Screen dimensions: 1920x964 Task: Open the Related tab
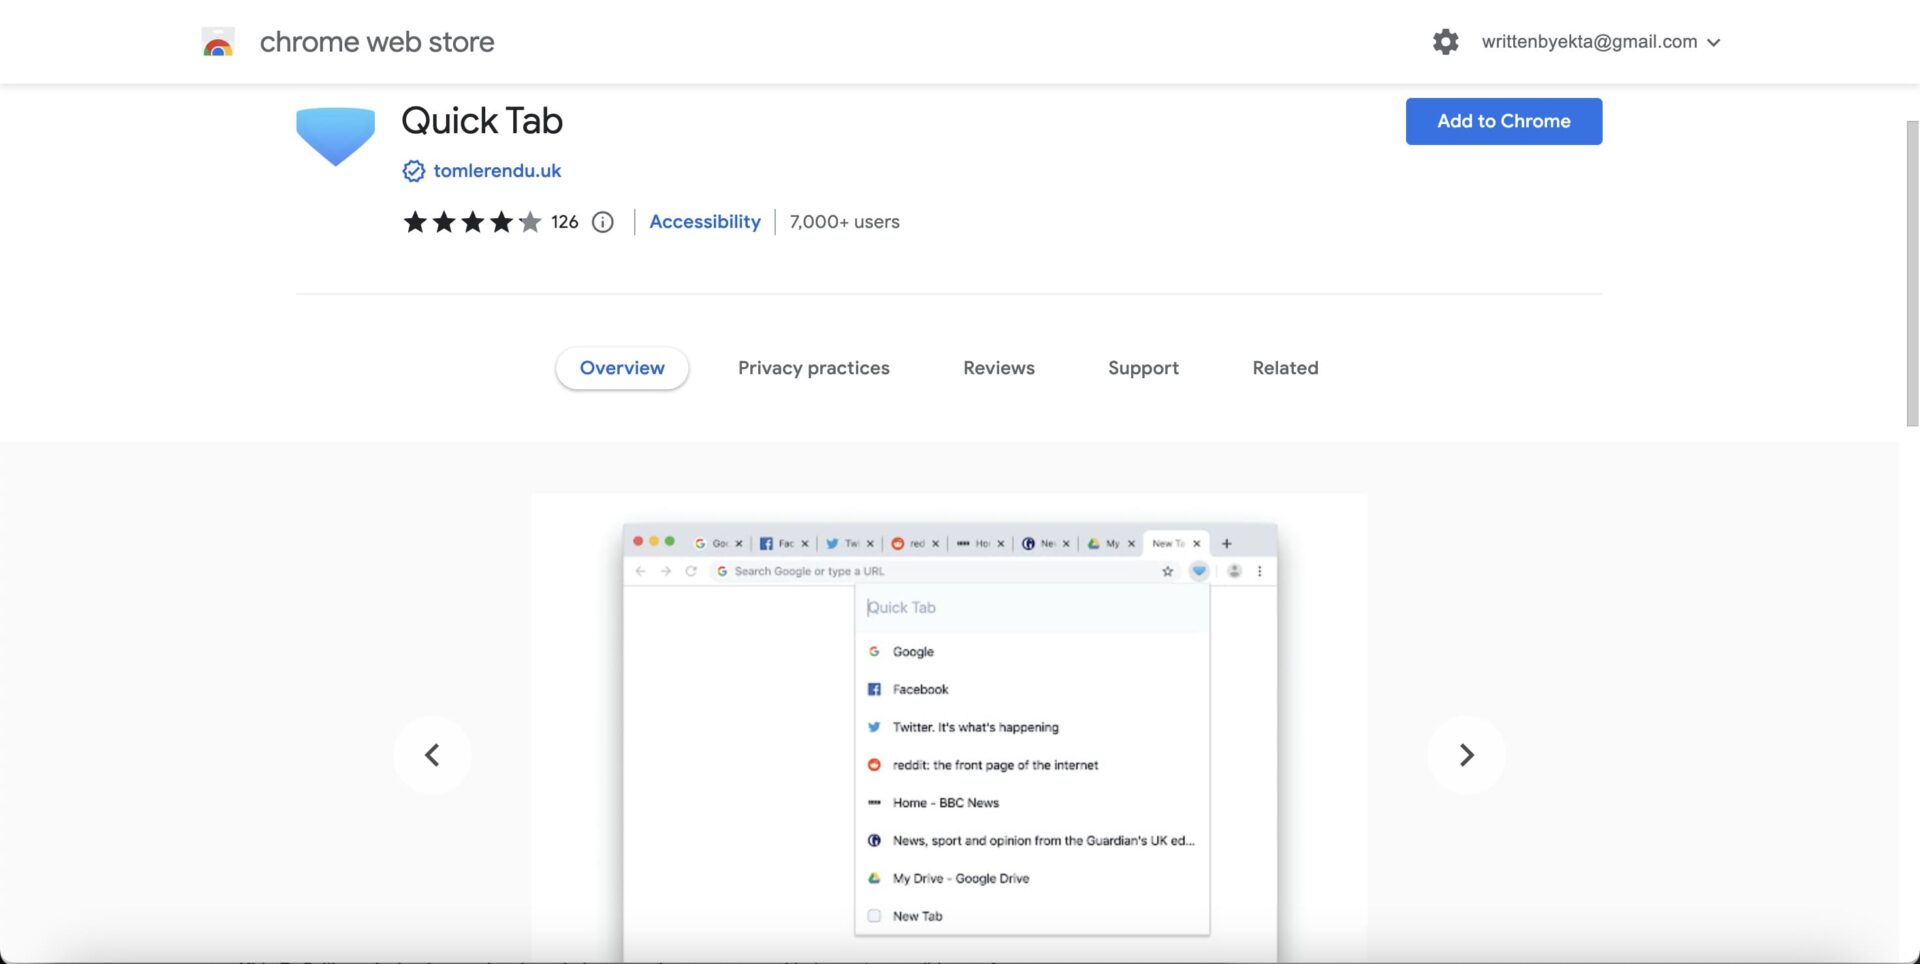pyautogui.click(x=1285, y=368)
